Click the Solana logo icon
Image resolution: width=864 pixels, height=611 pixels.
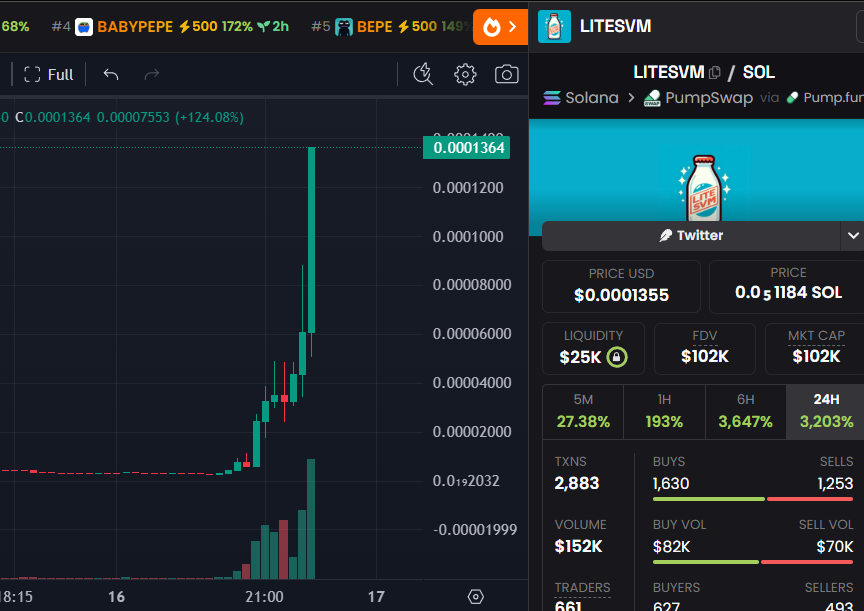[552, 98]
